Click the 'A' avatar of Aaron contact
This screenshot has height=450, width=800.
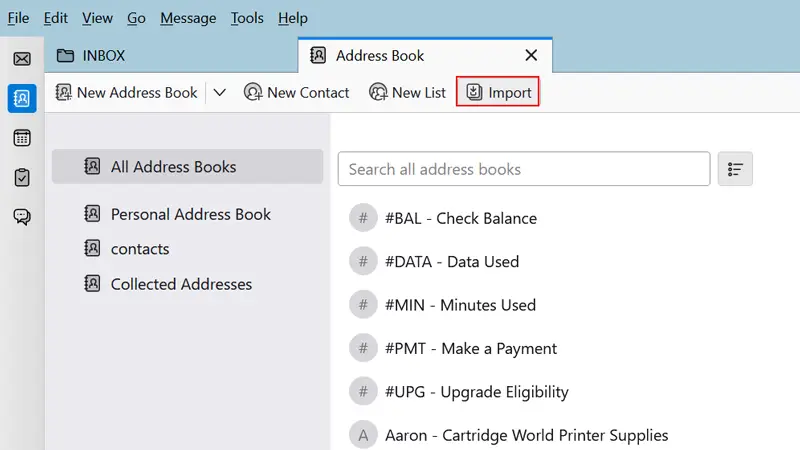363,435
